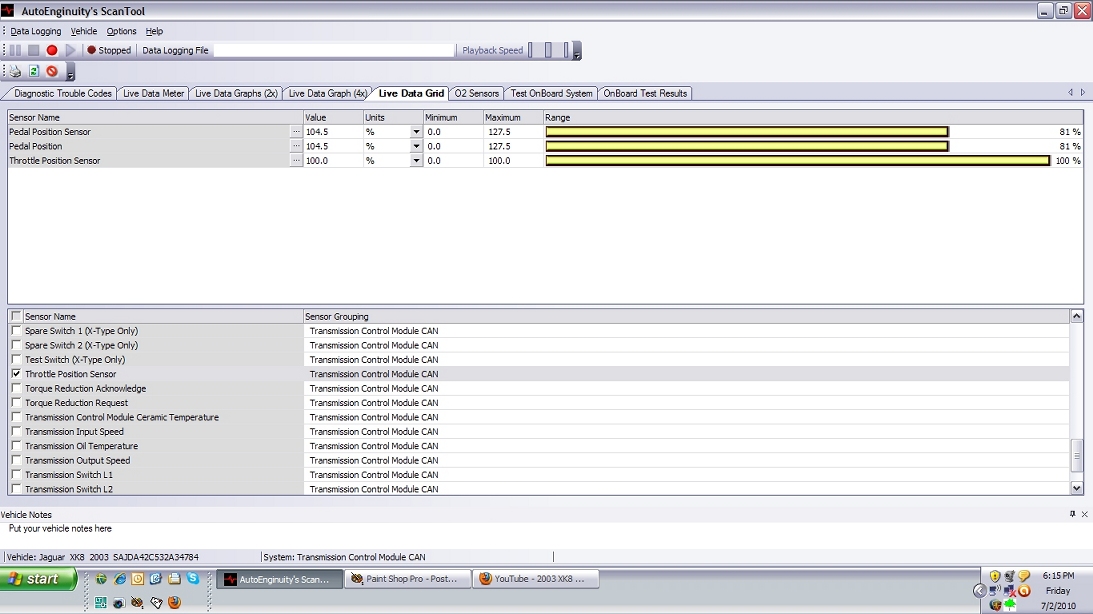Viewport: 1093px width, 614px height.
Task: Open the logging toolbar options arrow
Action: (x=577, y=51)
